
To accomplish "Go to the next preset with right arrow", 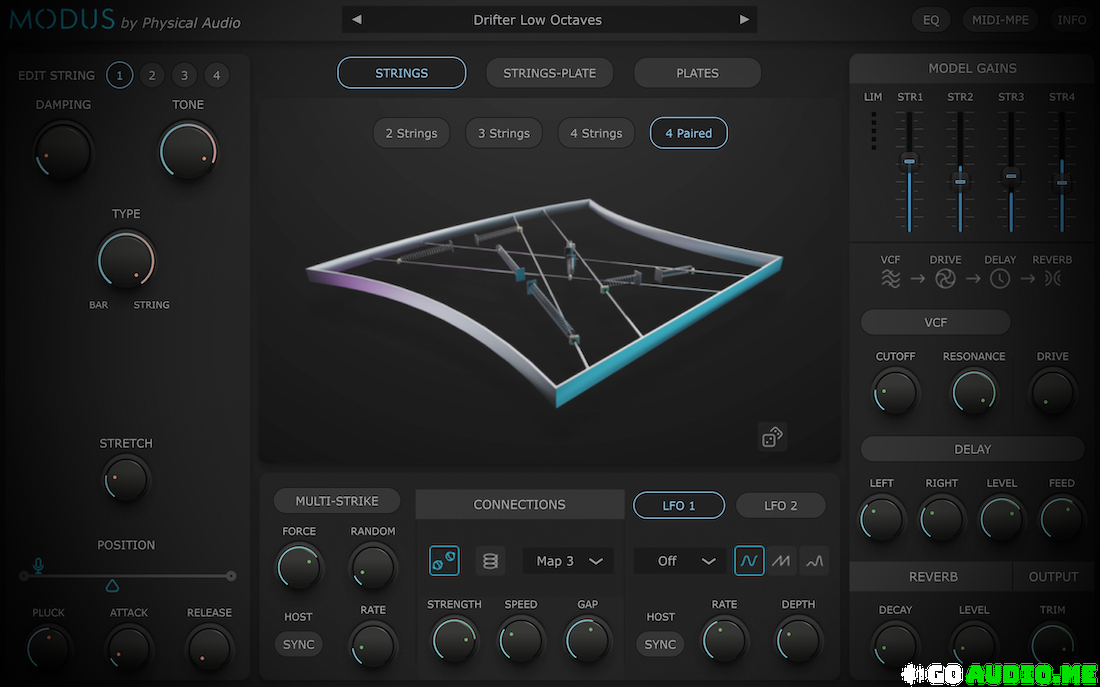I will click(x=744, y=20).
